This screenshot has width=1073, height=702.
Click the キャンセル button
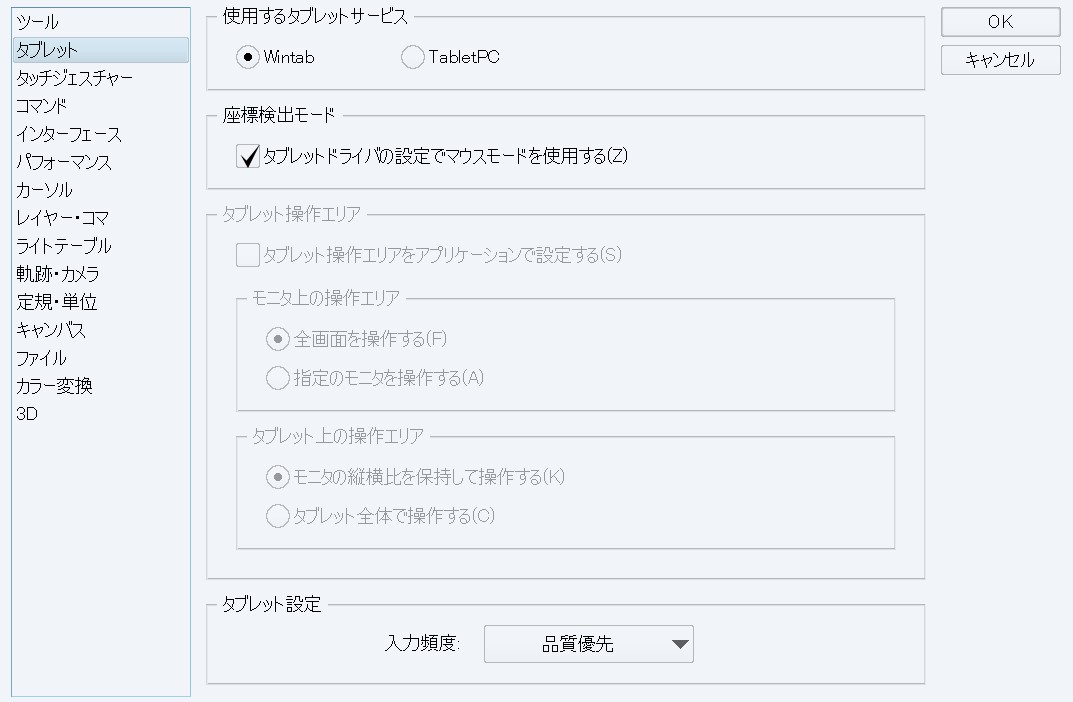pos(1000,60)
